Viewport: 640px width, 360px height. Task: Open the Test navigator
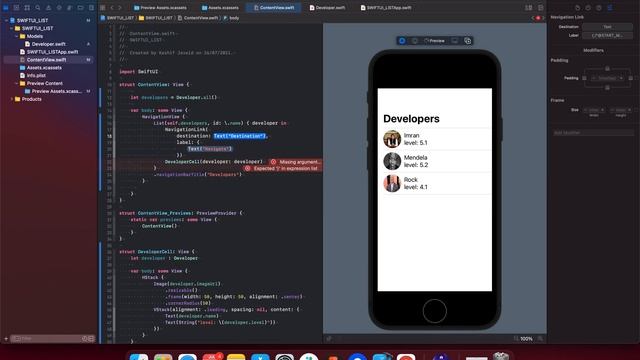pos(59,7)
